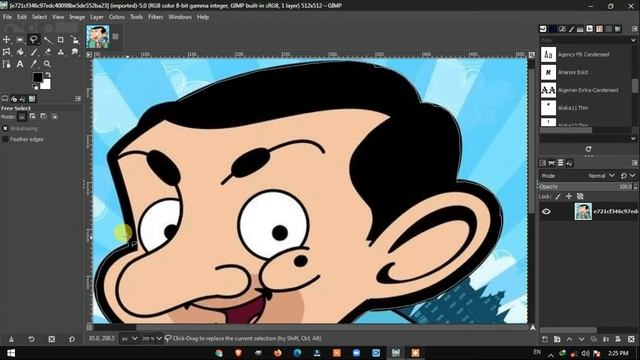640x360 pixels.
Task: Click the lock alpha channel icon
Action: (580, 196)
